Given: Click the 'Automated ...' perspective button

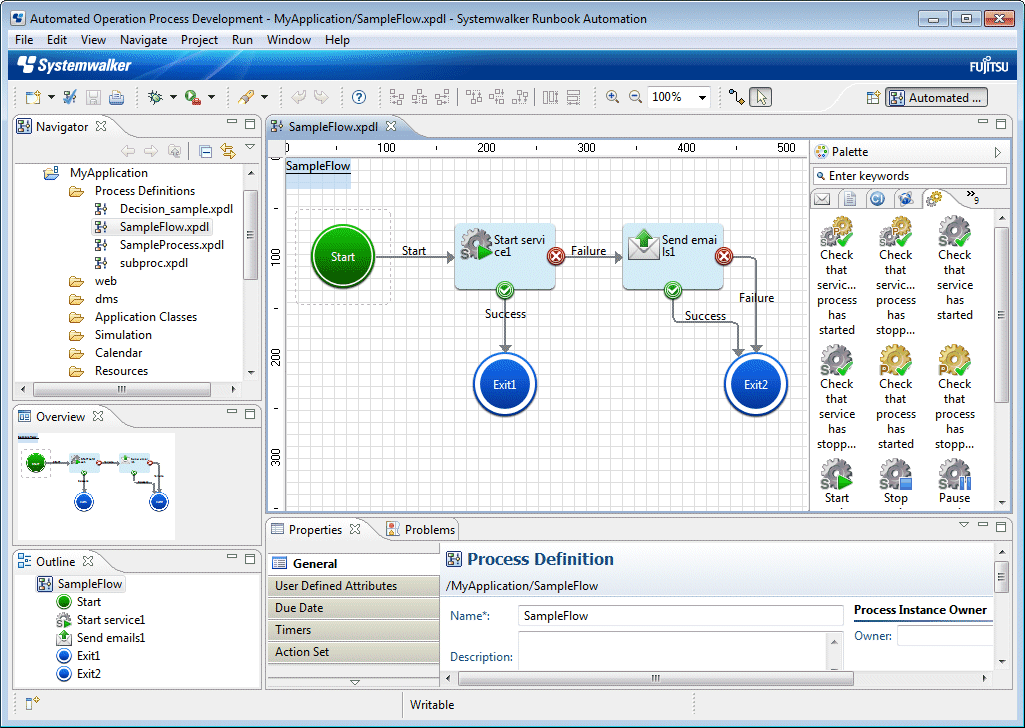Looking at the screenshot, I should coord(937,97).
